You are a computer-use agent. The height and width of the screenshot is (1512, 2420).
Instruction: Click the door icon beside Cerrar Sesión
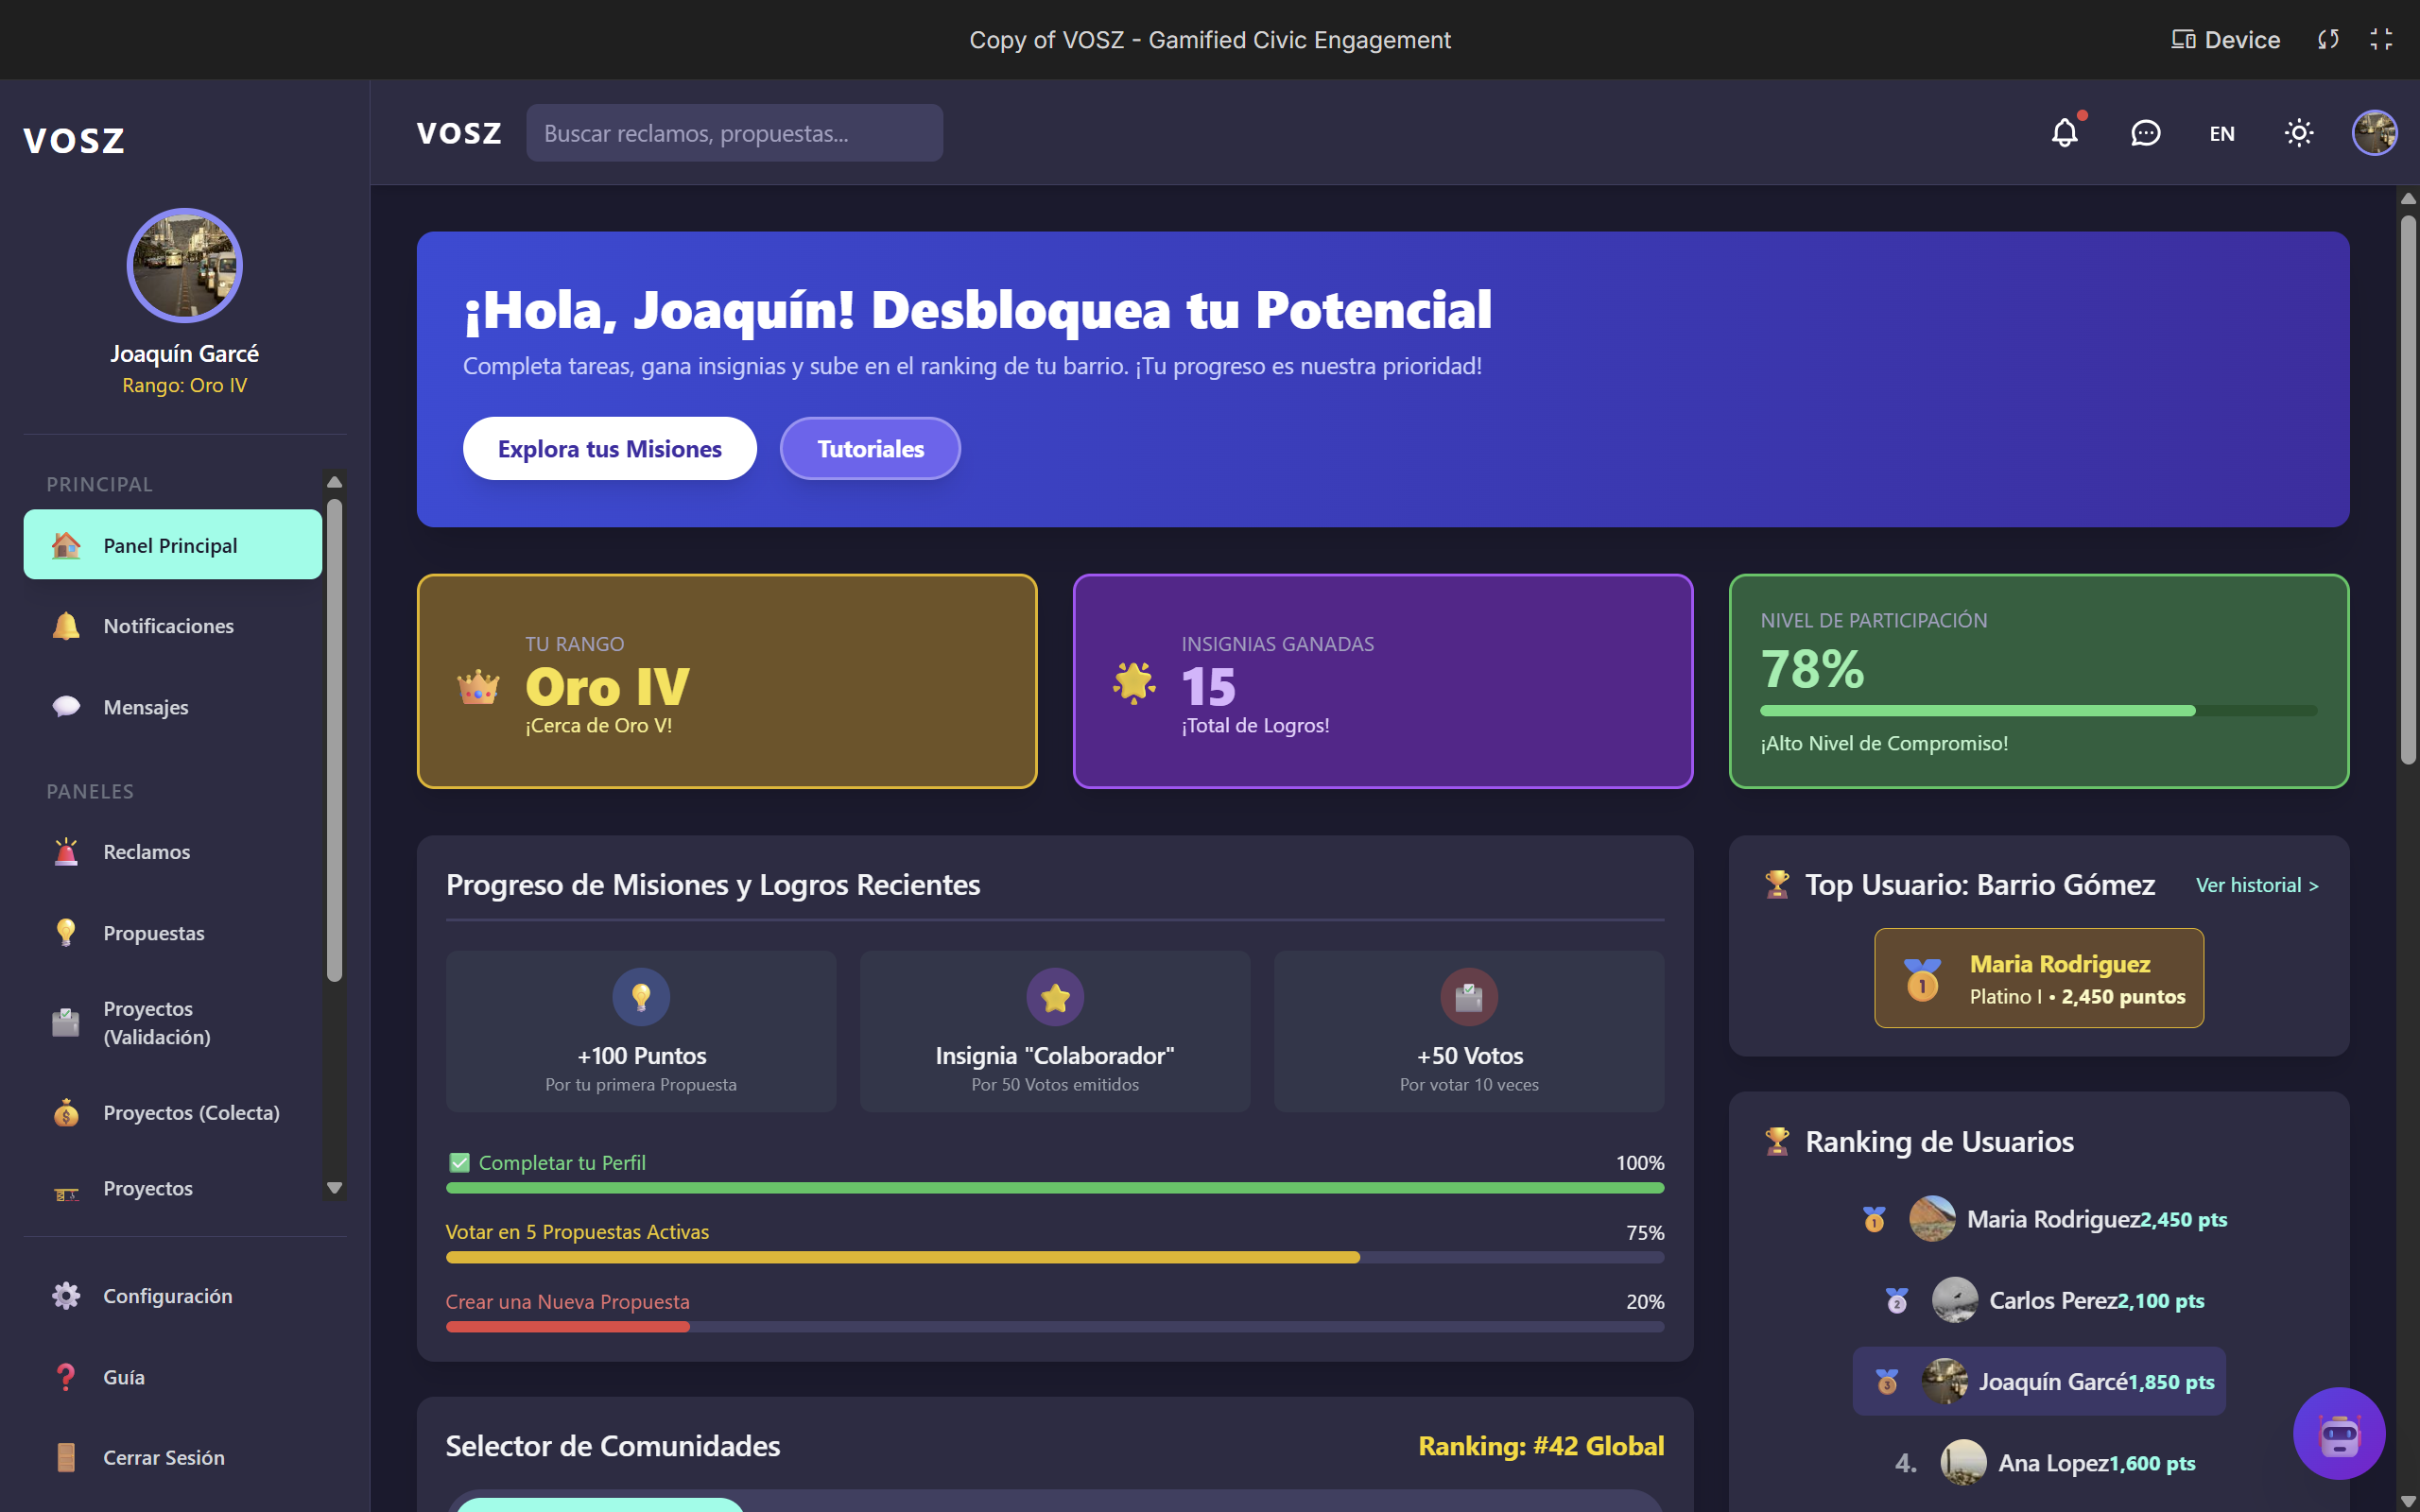point(66,1457)
